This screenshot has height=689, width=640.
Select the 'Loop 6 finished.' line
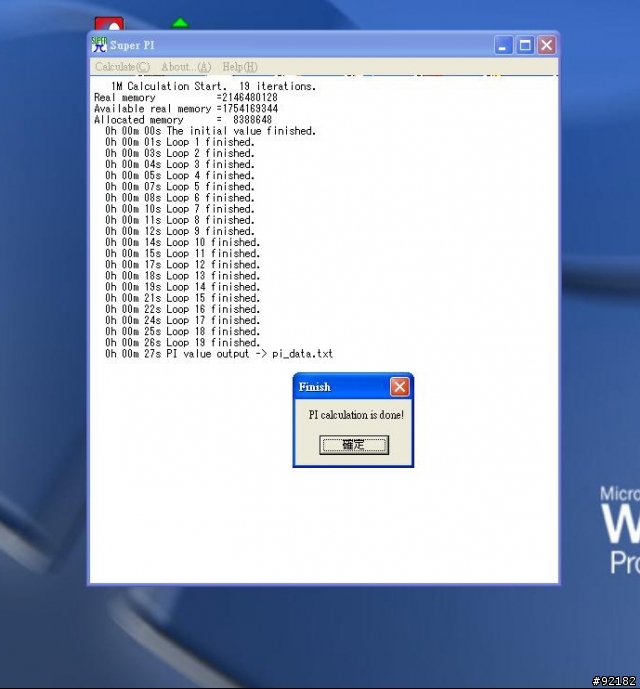[180, 198]
